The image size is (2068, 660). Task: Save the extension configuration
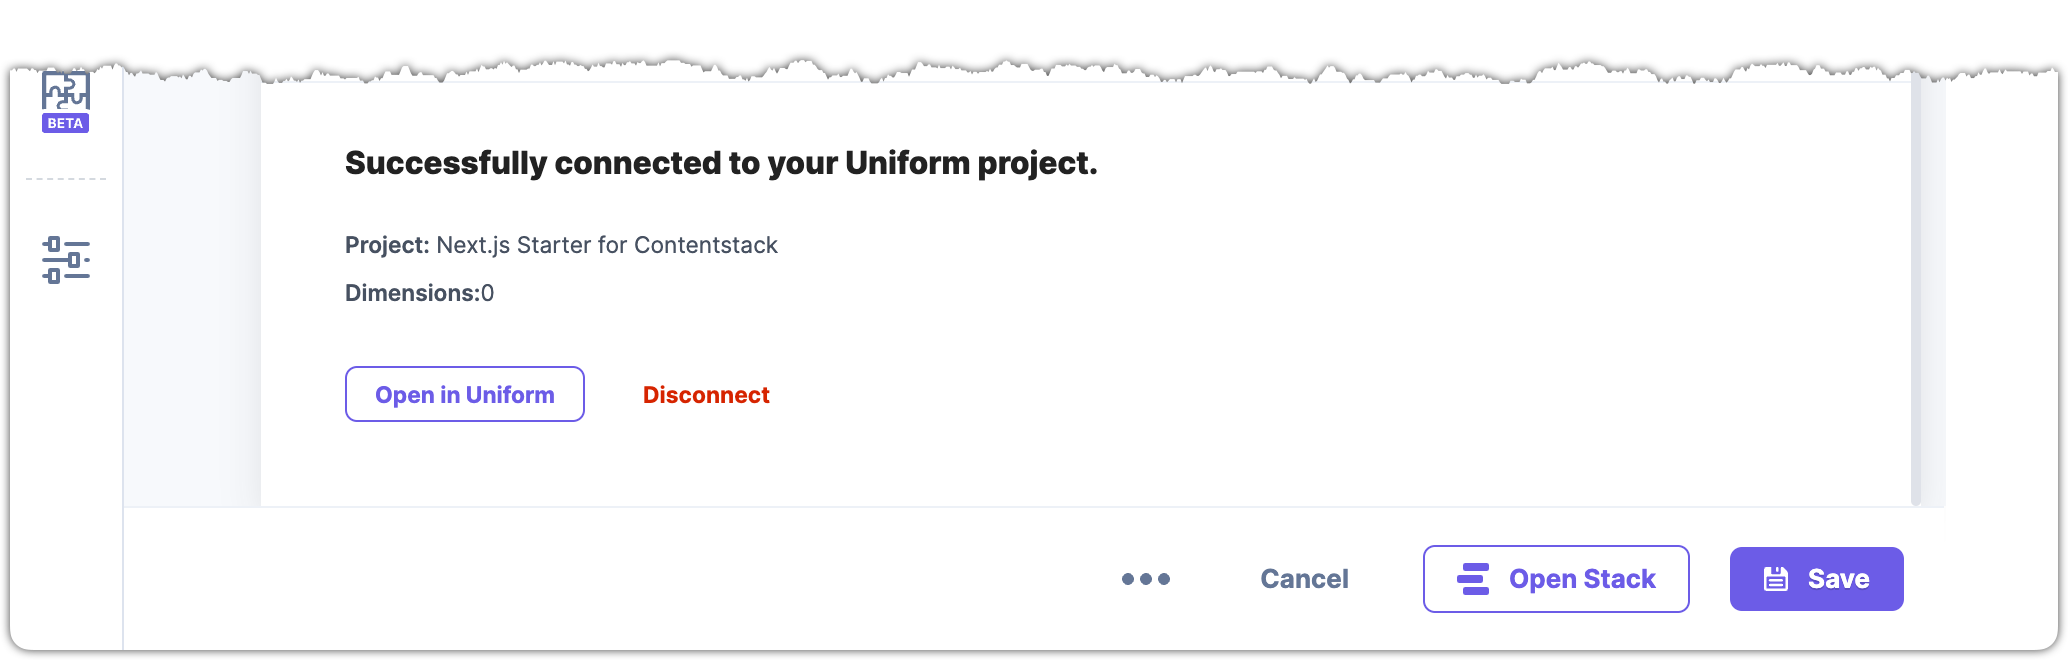point(1816,579)
